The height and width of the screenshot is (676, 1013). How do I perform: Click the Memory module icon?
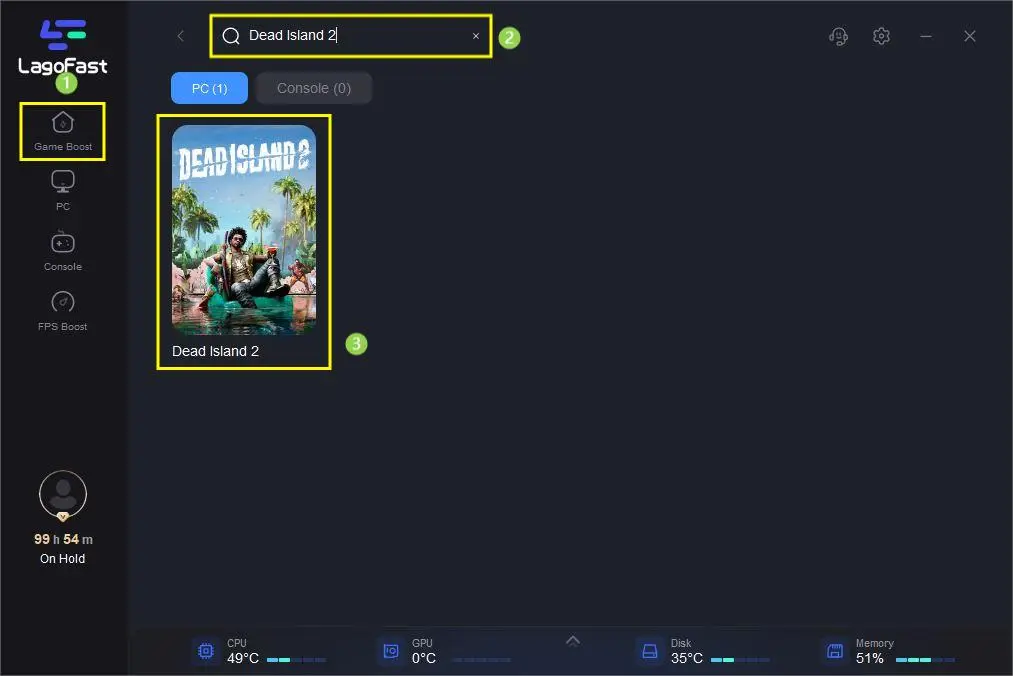point(835,651)
